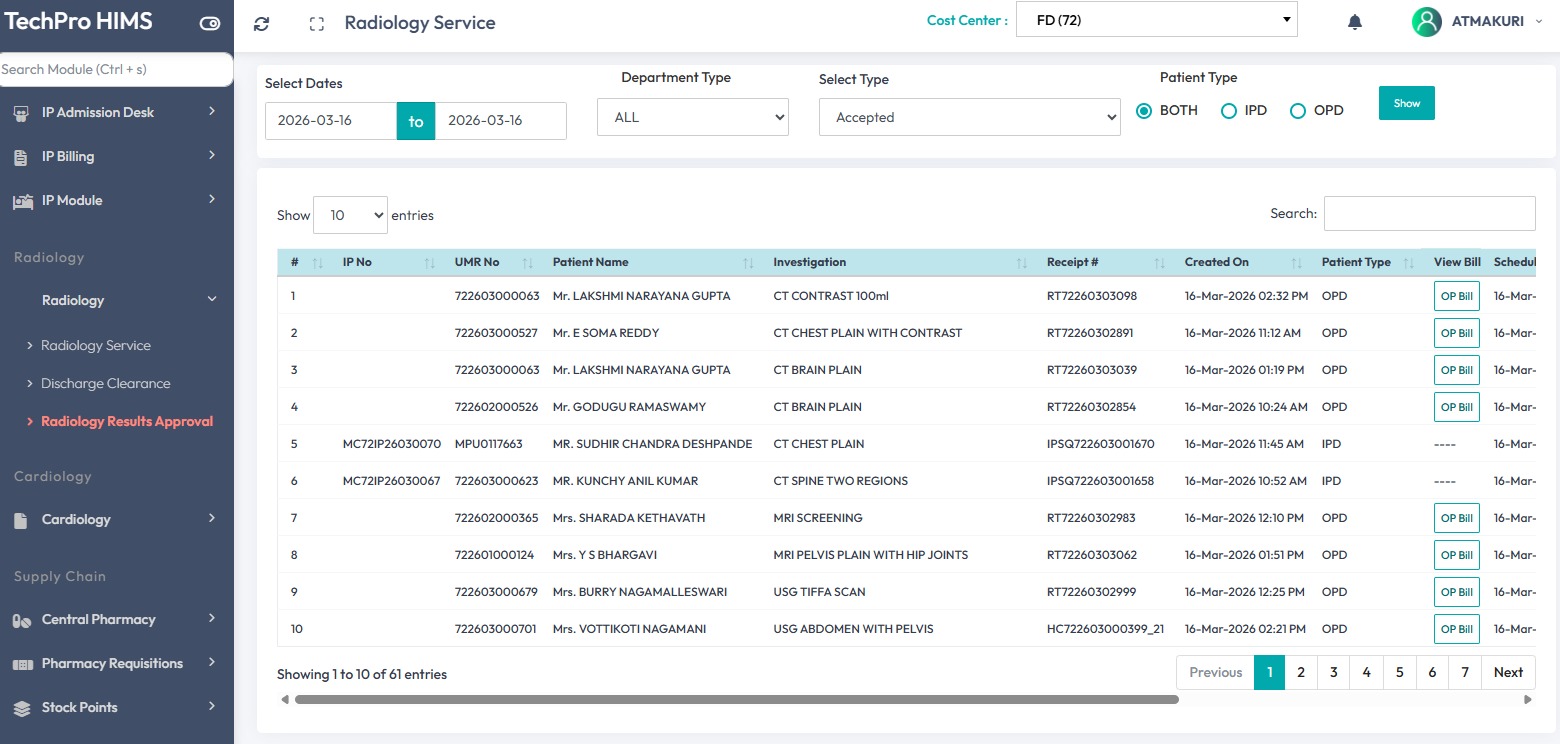Open the Department Type dropdown

692,117
